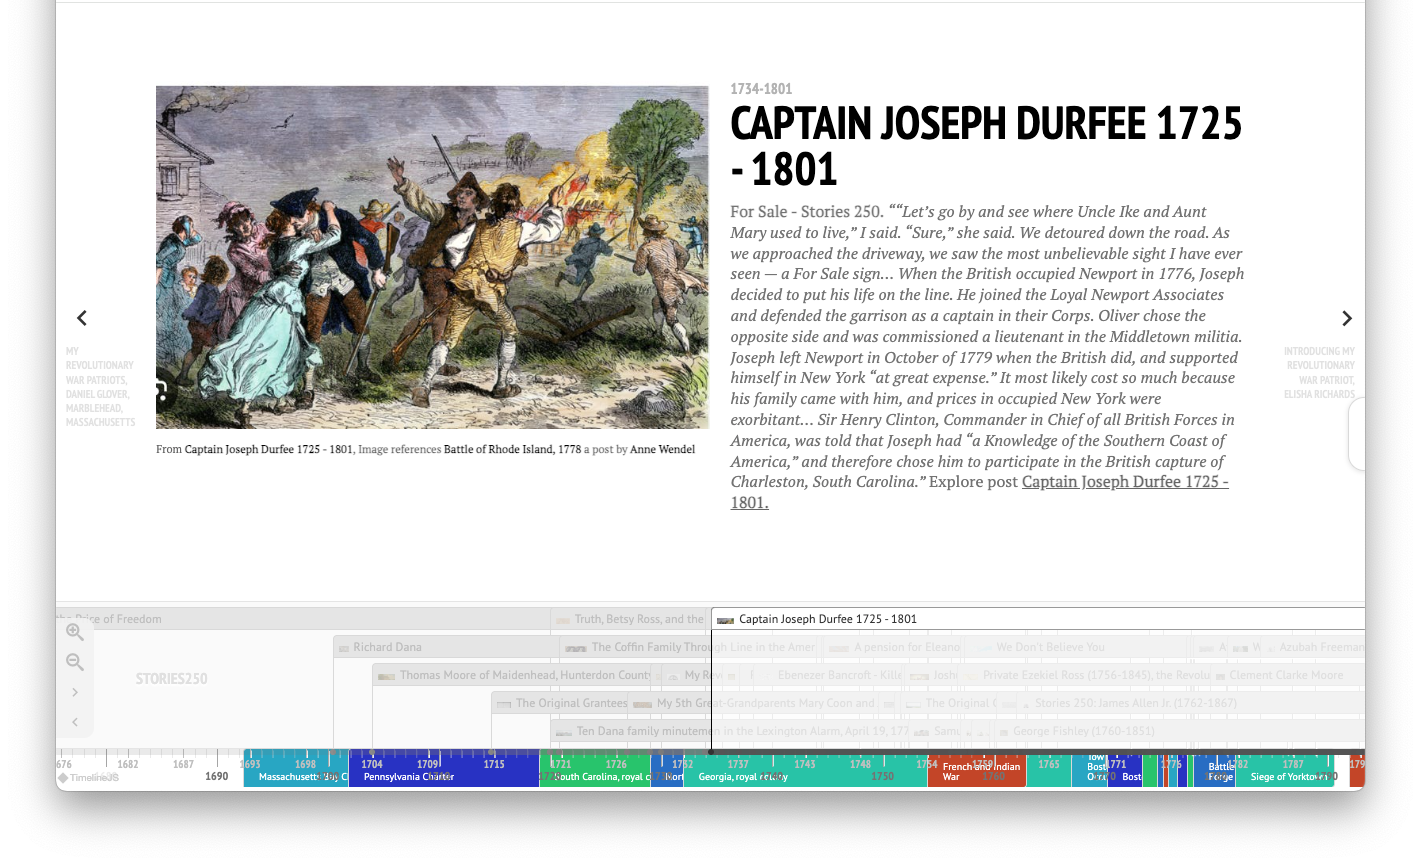Select My 5th Great-Grandparents Mary Coon marker

click(x=754, y=703)
